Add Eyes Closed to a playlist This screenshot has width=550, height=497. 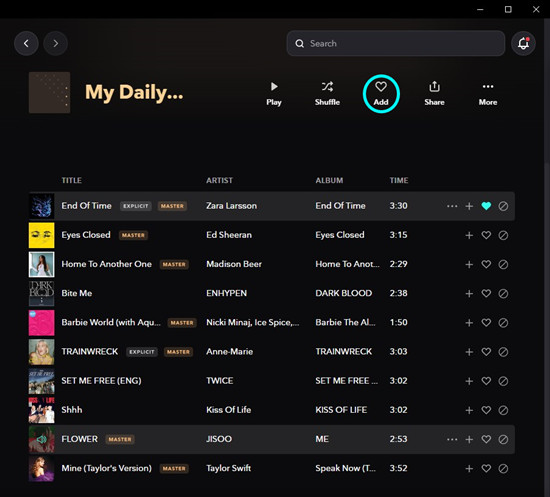[469, 235]
